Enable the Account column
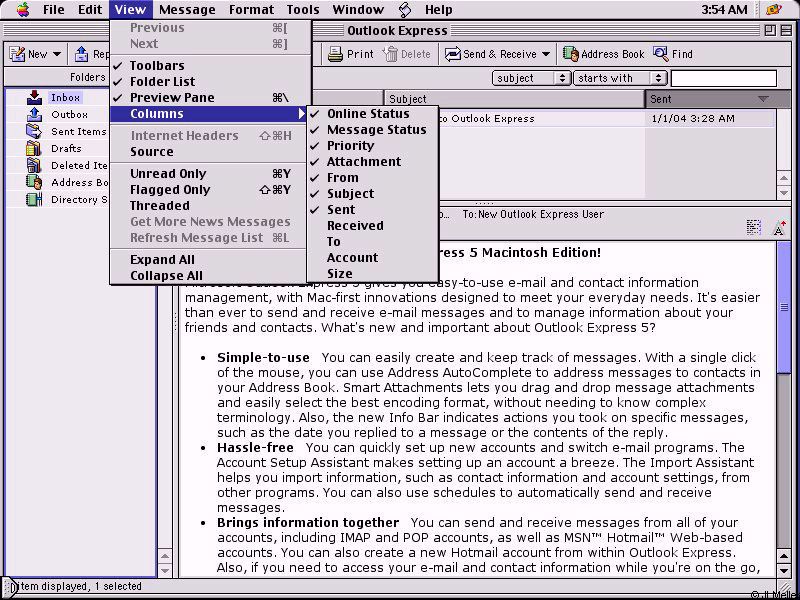The image size is (800, 600). pyautogui.click(x=372, y=258)
